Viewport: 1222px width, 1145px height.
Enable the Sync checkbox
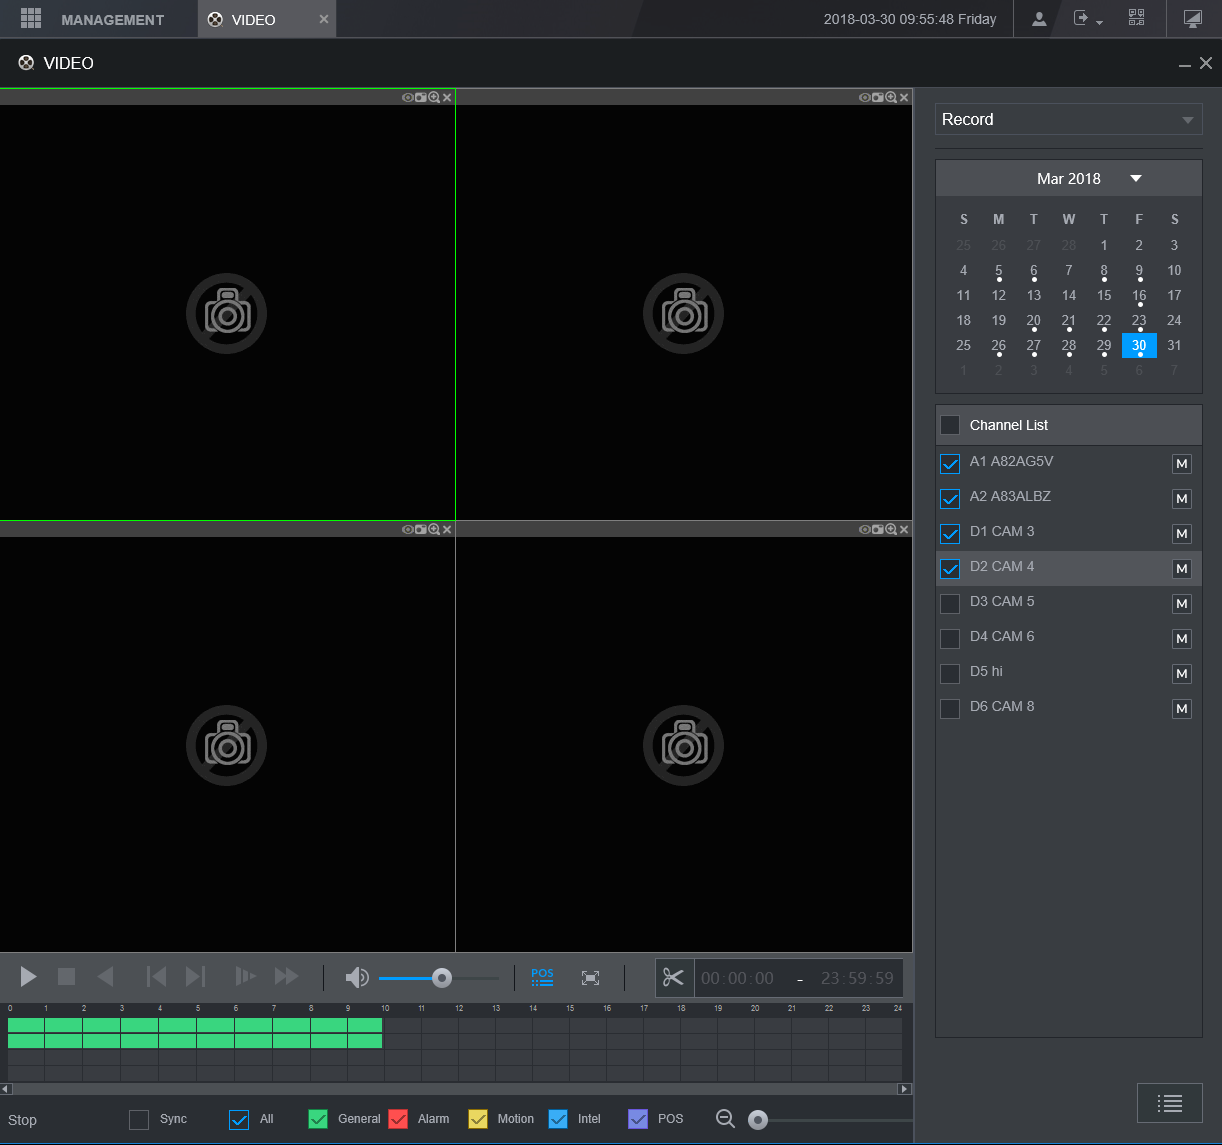pos(139,1120)
